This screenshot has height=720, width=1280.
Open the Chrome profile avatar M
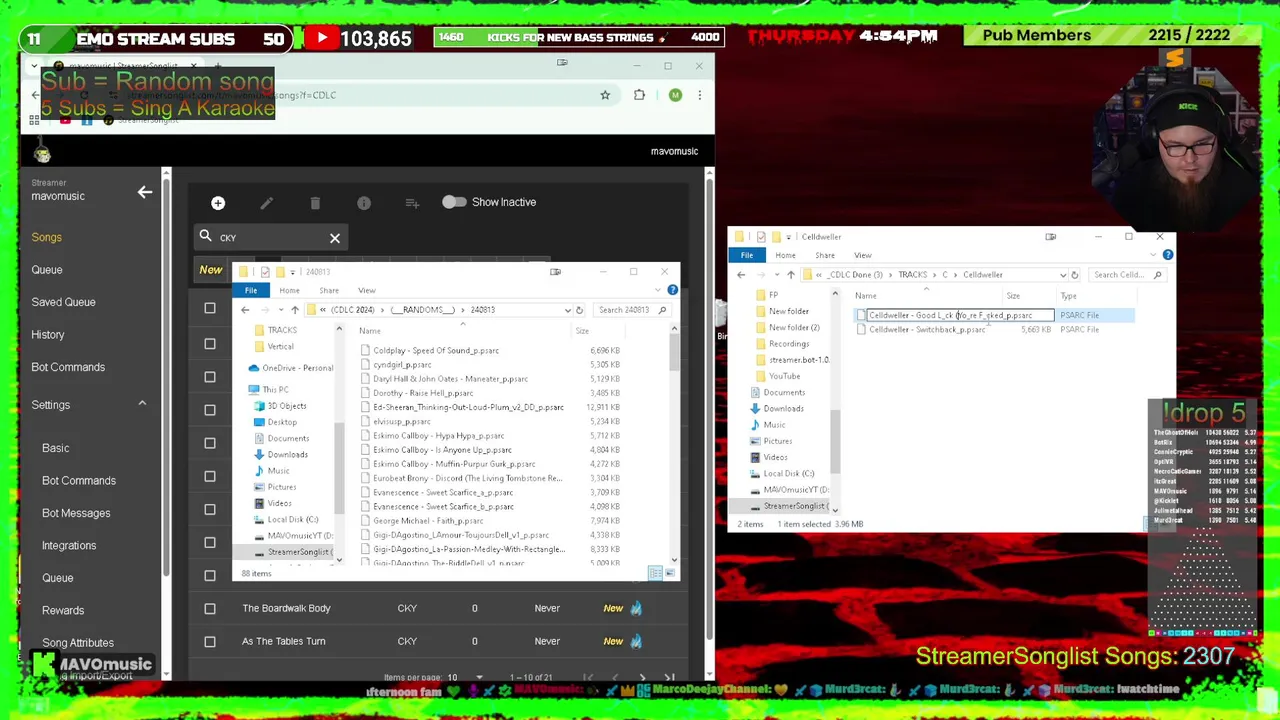(675, 95)
